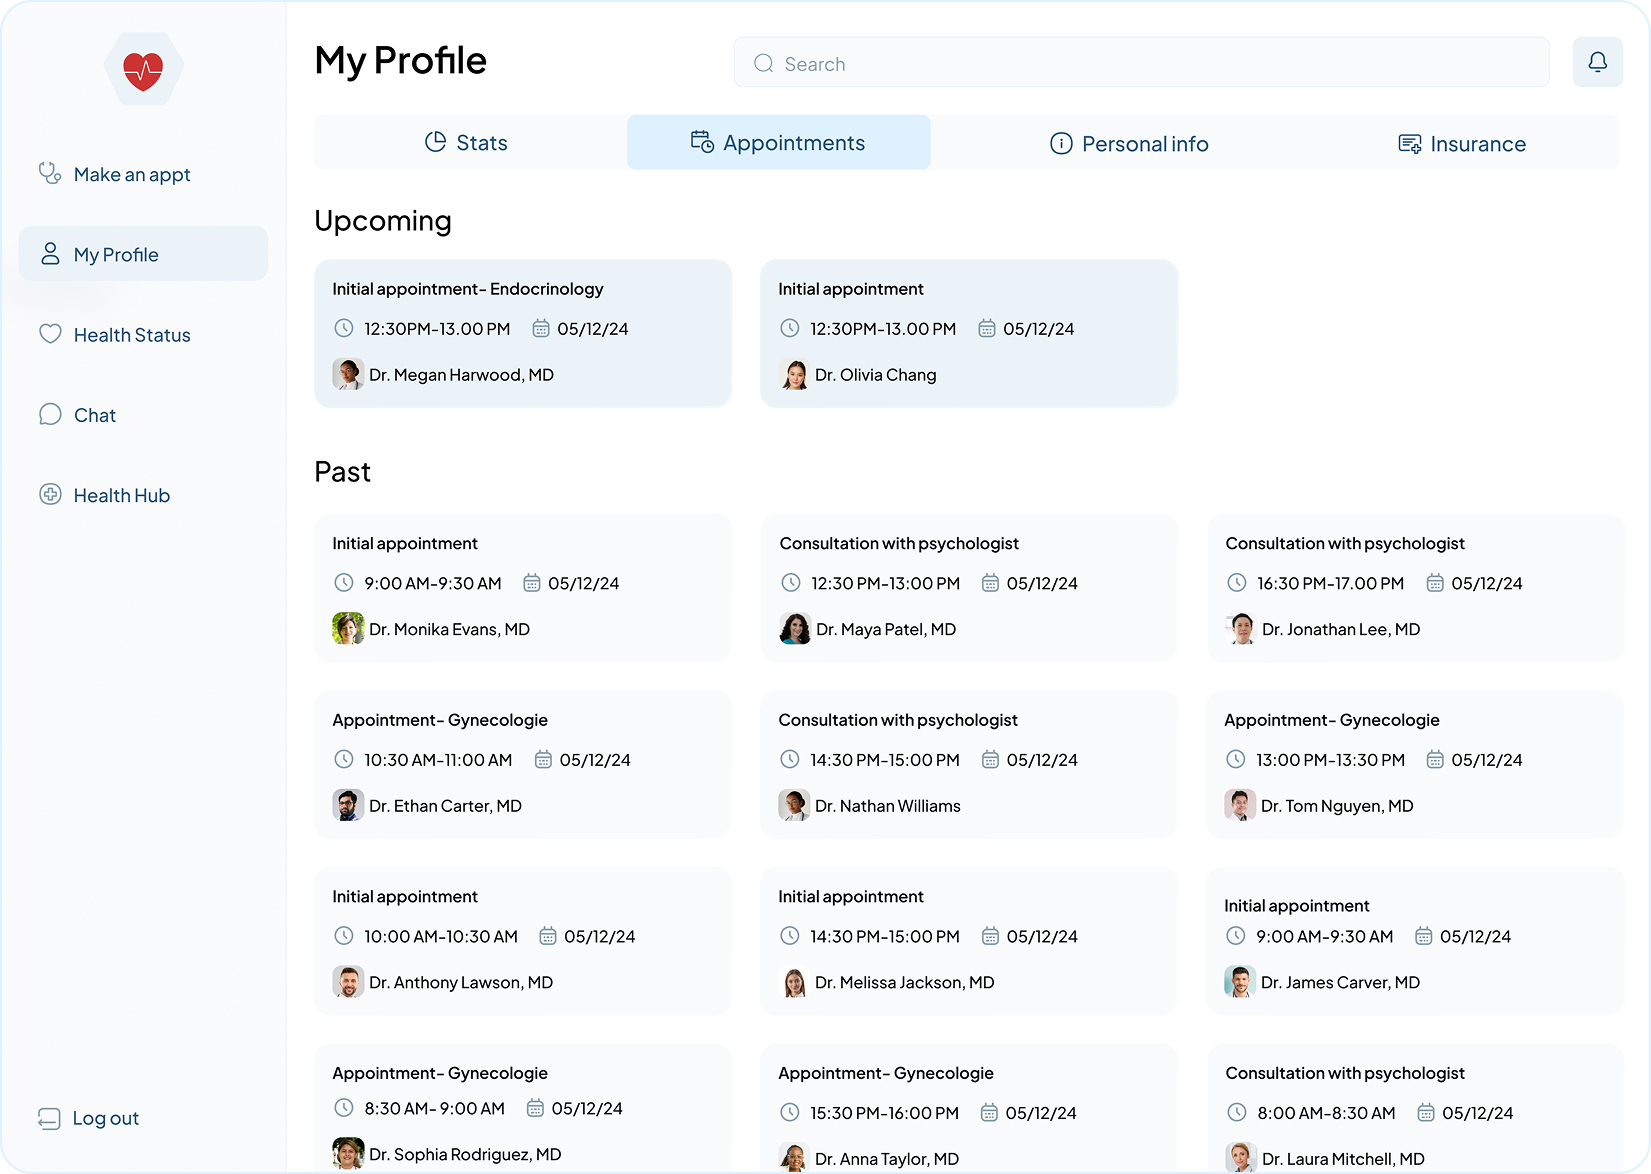Open the Personal info tab
Screen dimensions: 1651x1174
point(1128,143)
